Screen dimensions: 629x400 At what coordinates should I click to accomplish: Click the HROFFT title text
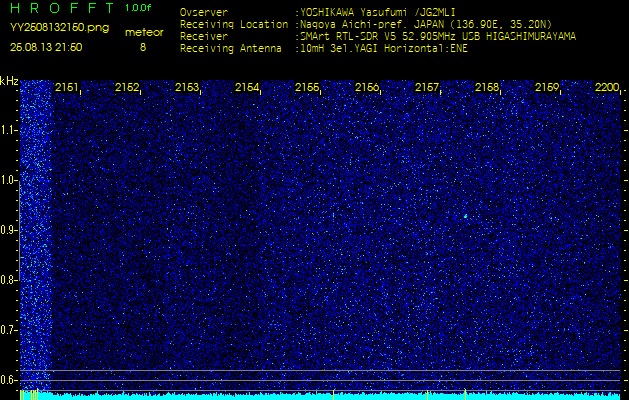[62, 8]
